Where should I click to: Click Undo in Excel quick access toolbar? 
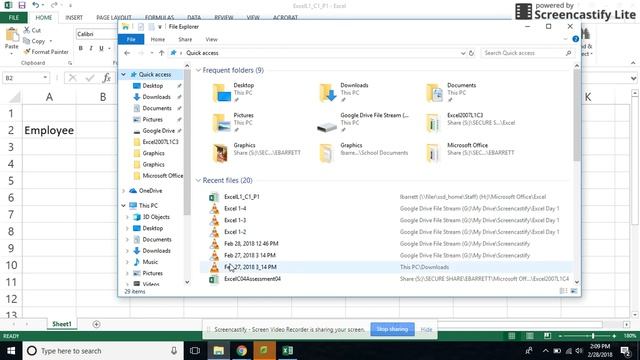(36, 5)
